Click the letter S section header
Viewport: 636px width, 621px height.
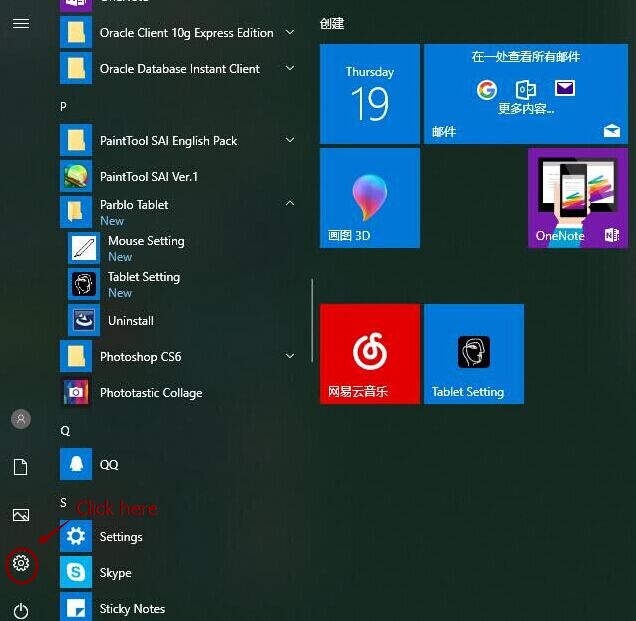pyautogui.click(x=63, y=503)
